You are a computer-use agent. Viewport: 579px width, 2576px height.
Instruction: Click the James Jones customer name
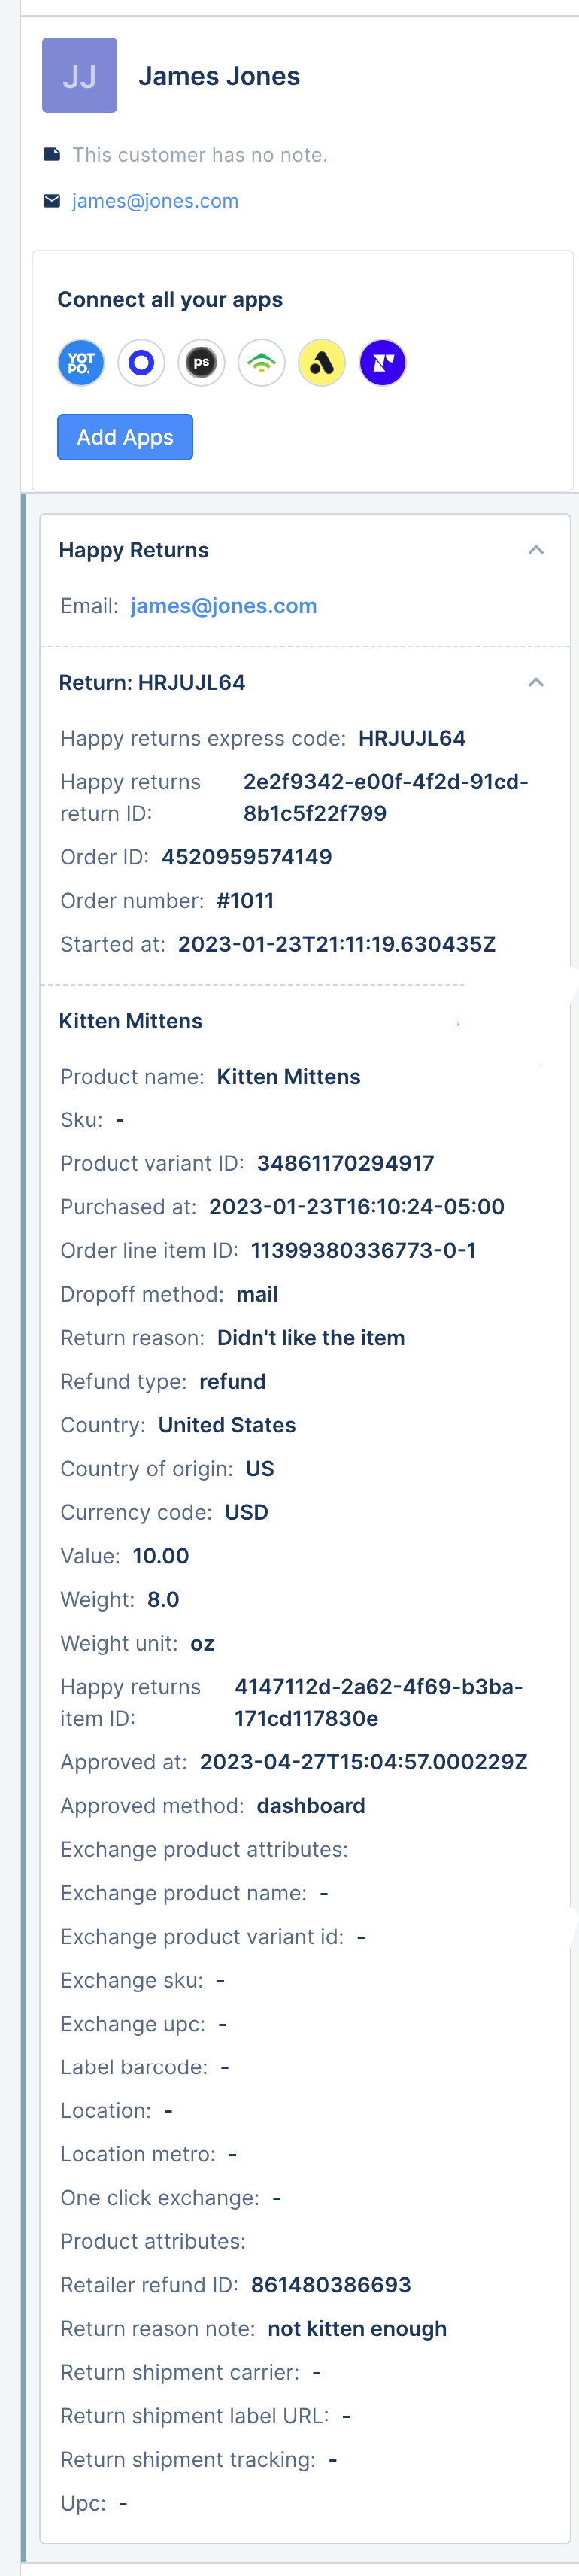(x=219, y=76)
